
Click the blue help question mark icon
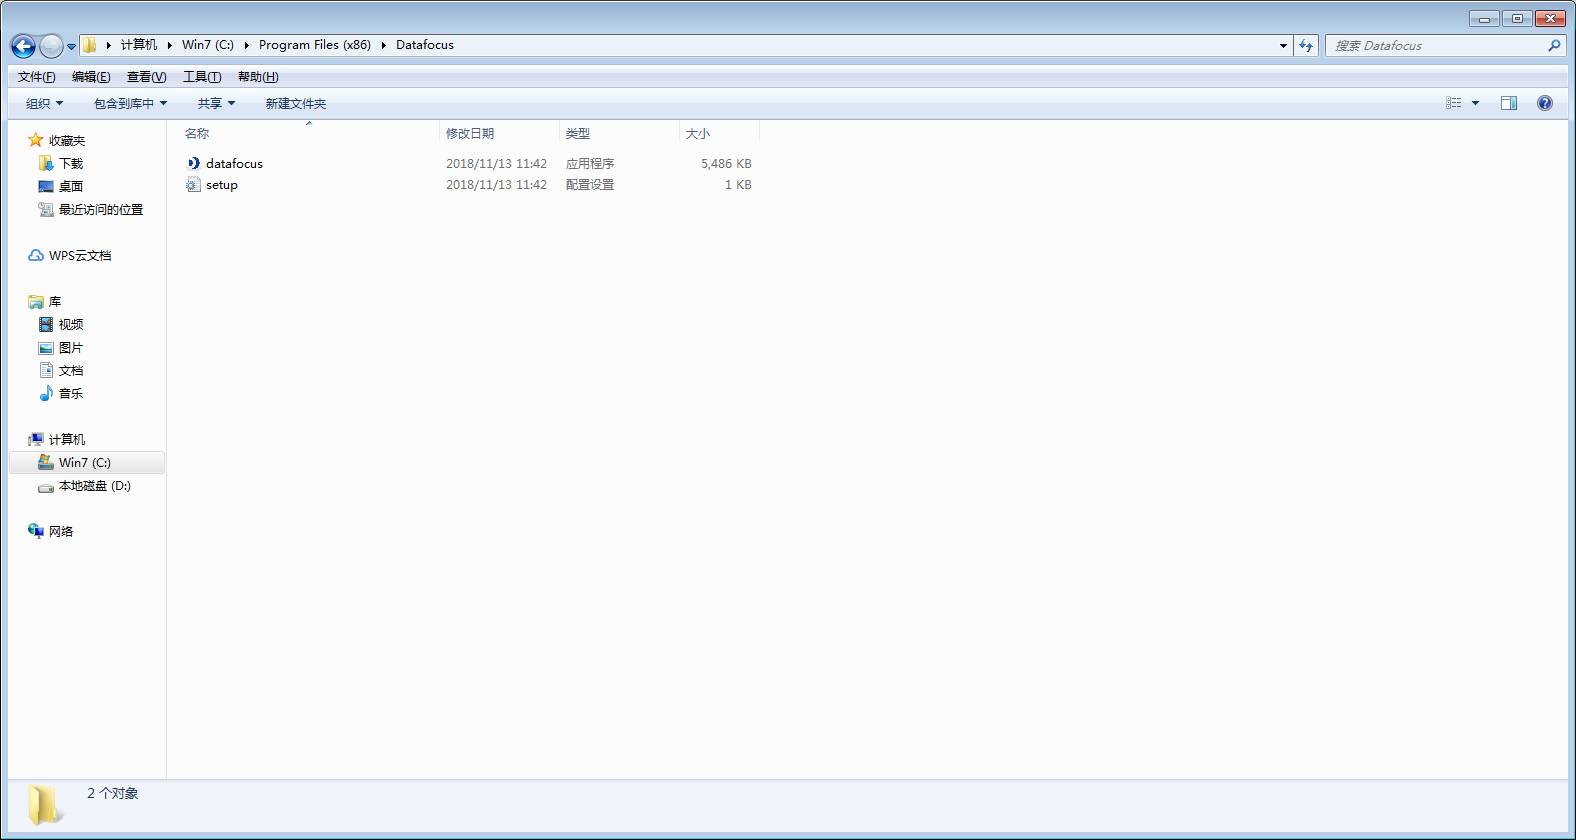1545,103
